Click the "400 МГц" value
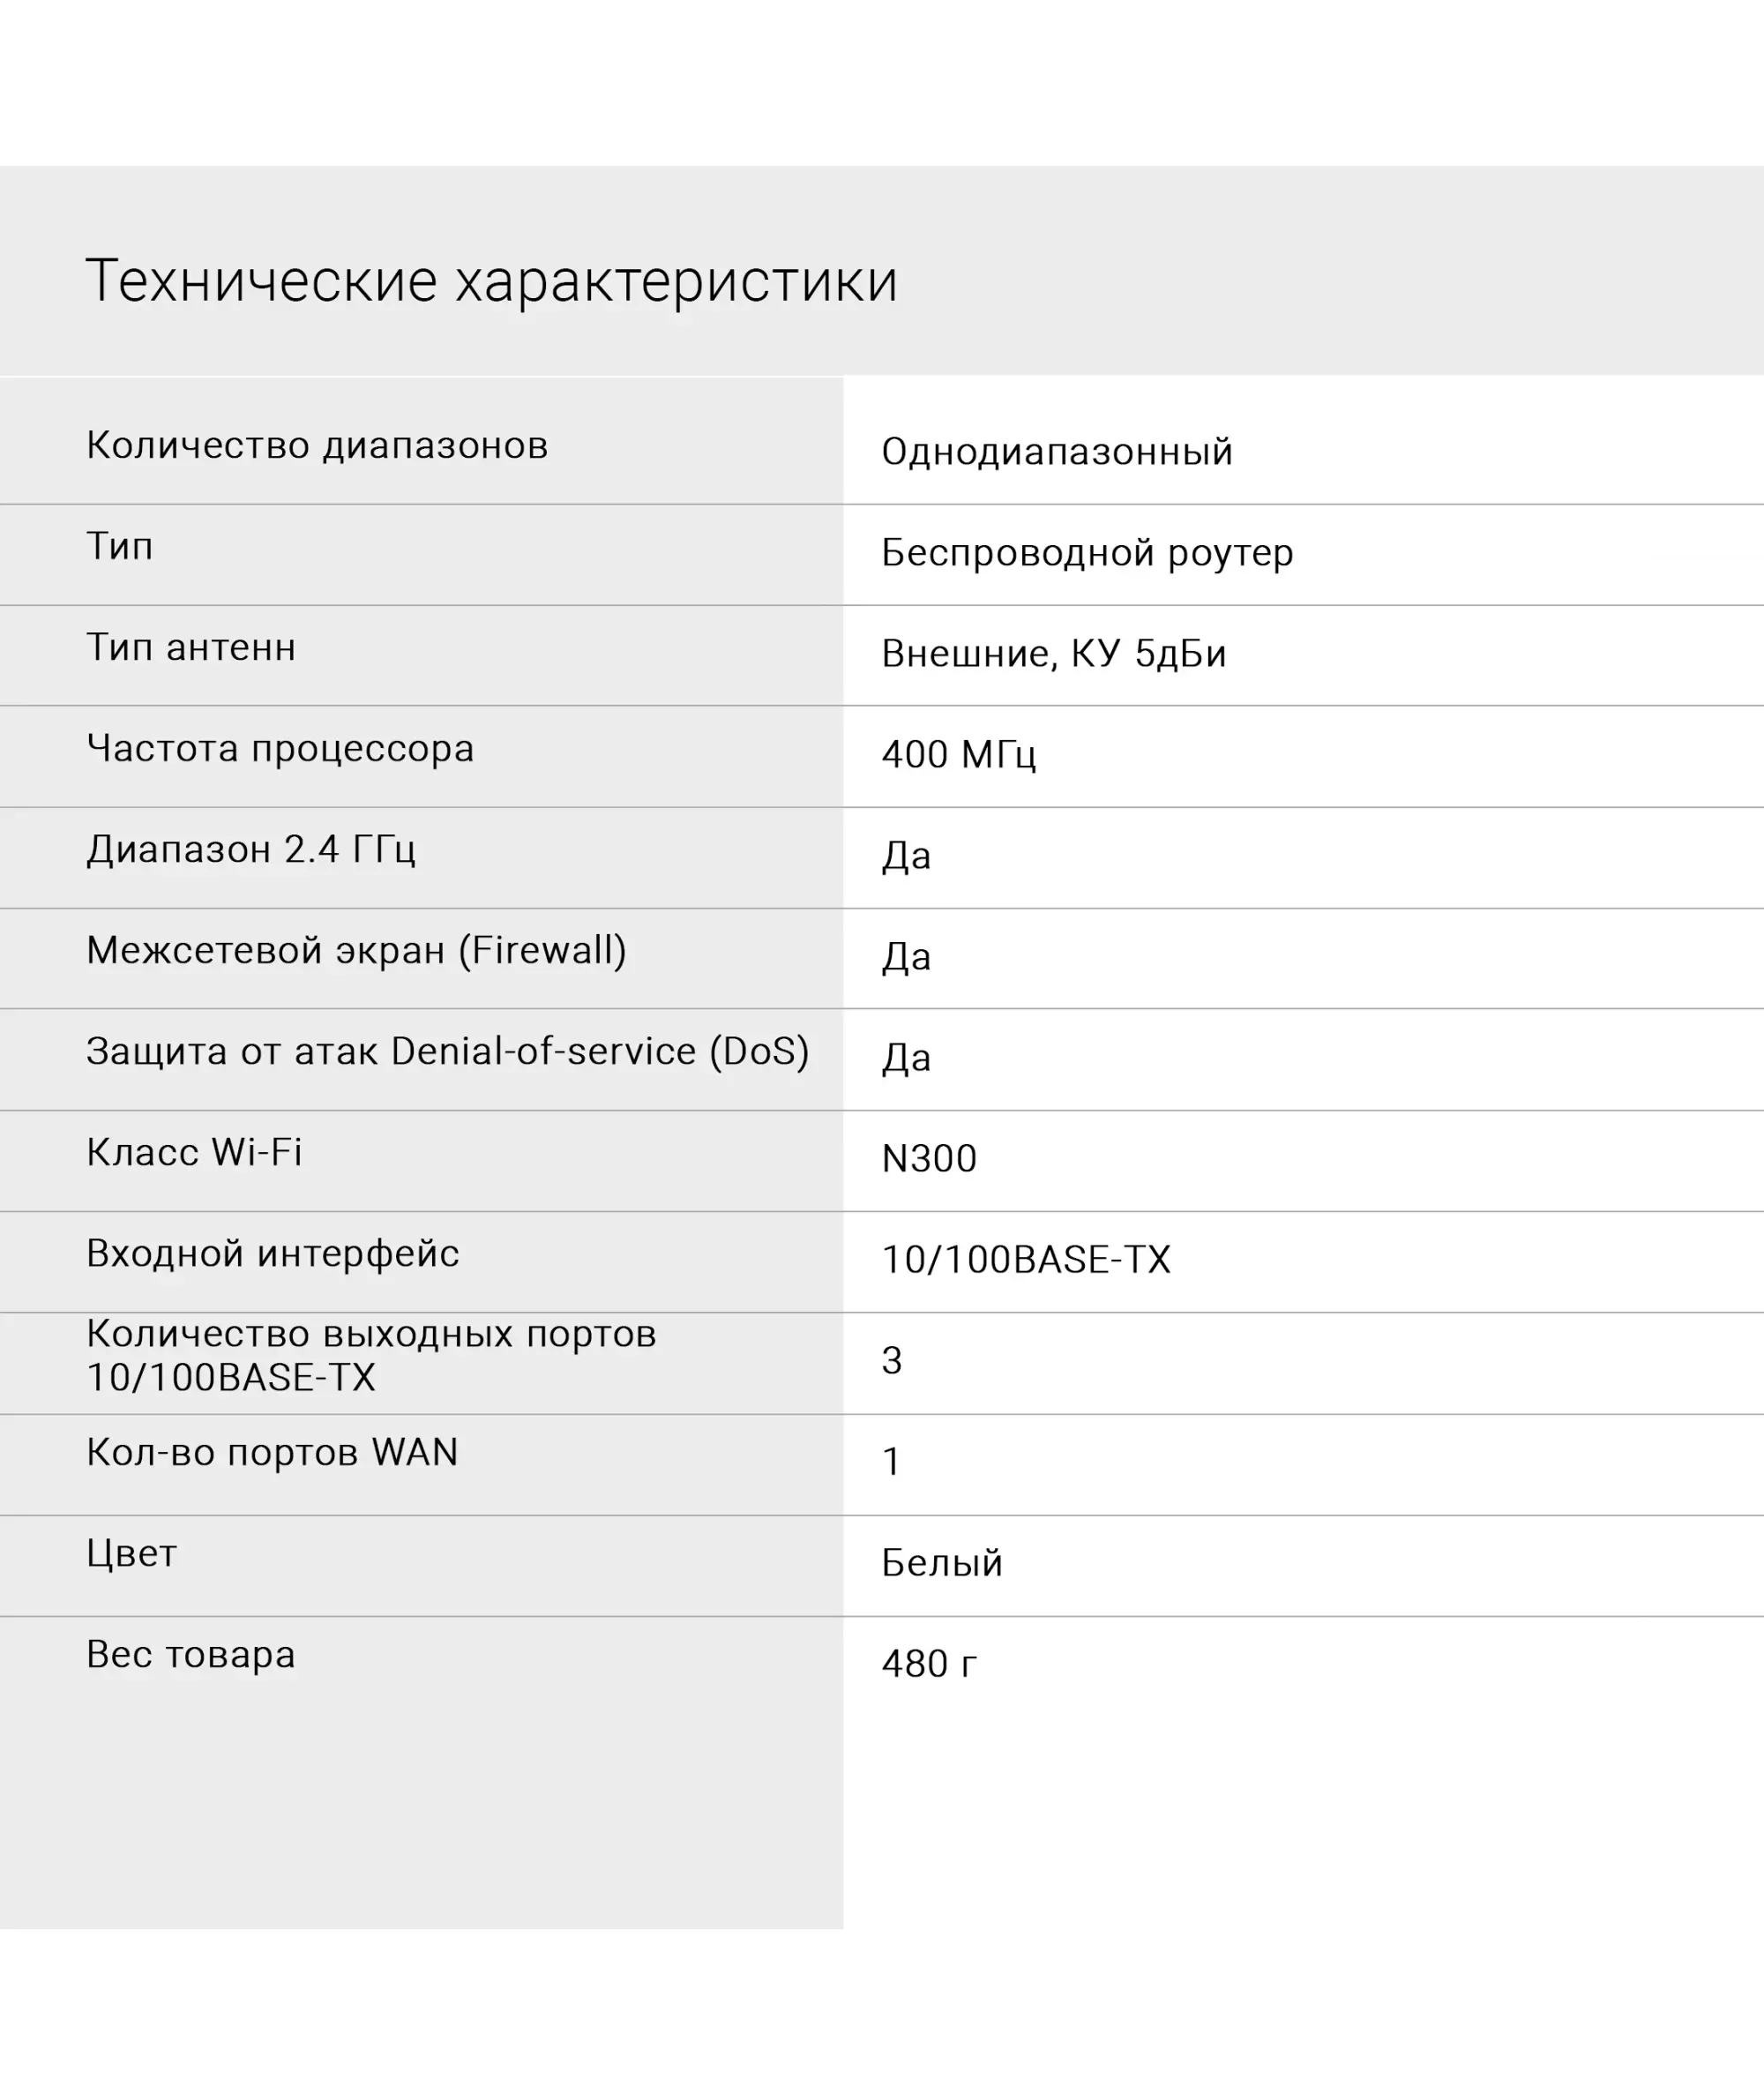1764x2095 pixels. tap(958, 755)
